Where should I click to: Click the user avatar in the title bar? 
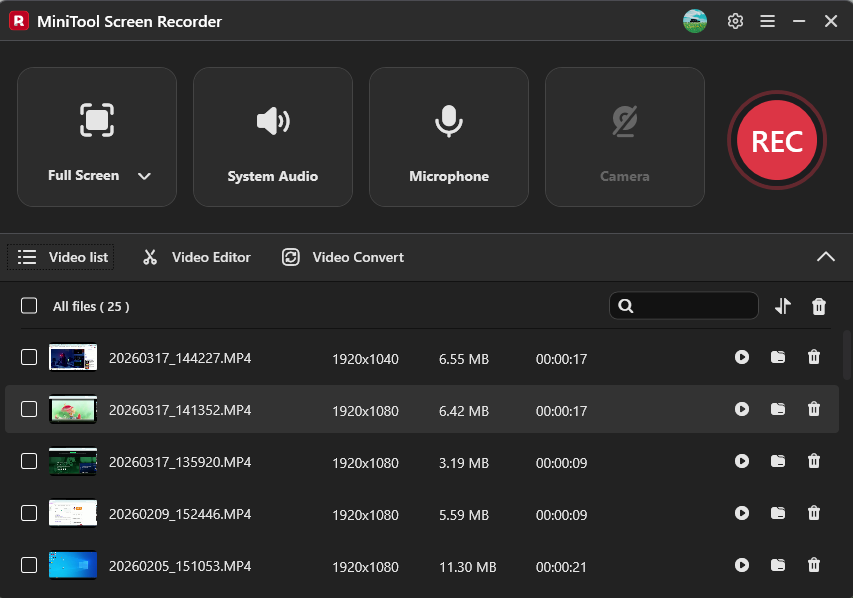[x=695, y=20]
